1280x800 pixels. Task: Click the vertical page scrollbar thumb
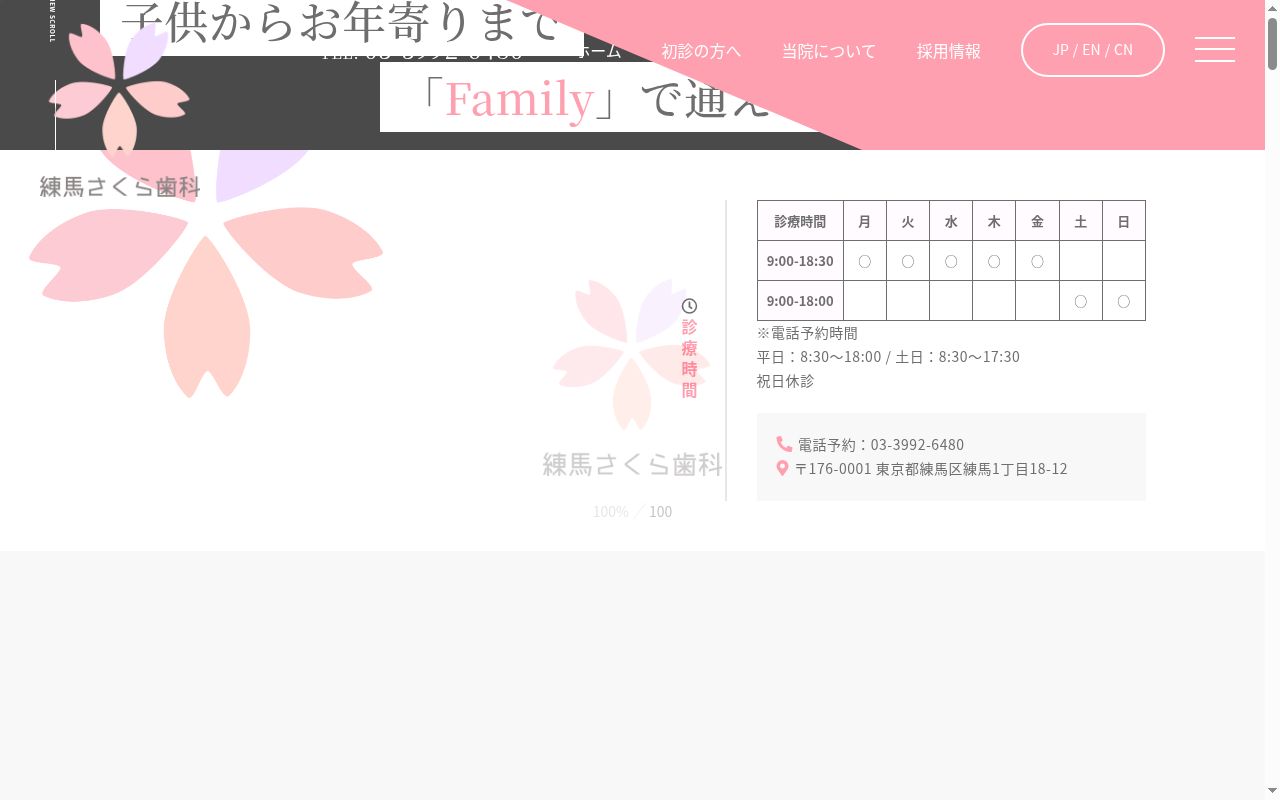click(x=1272, y=43)
